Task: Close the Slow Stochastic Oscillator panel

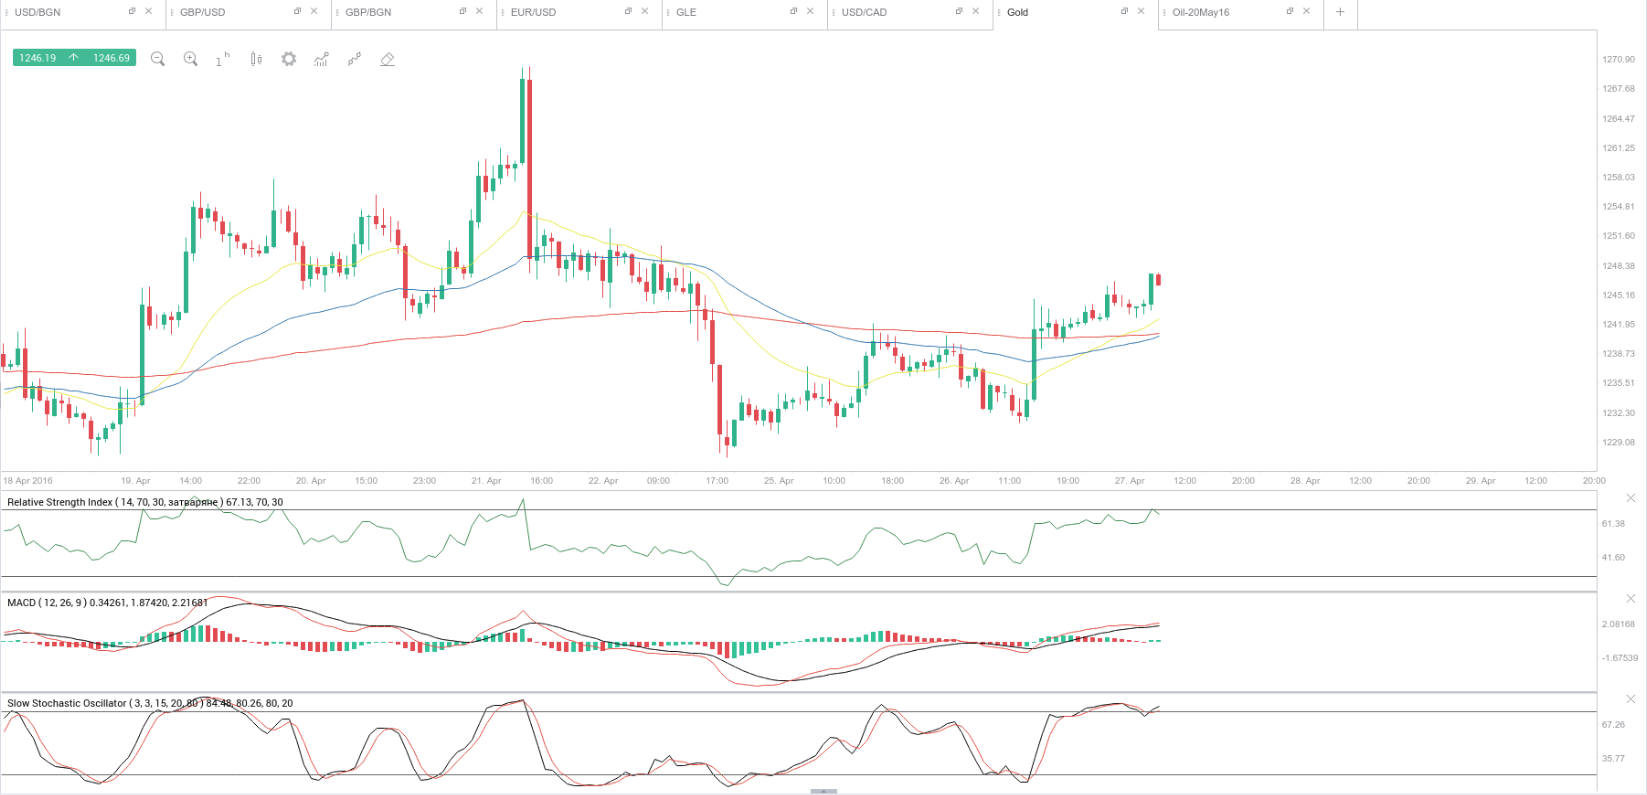Action: click(1629, 701)
